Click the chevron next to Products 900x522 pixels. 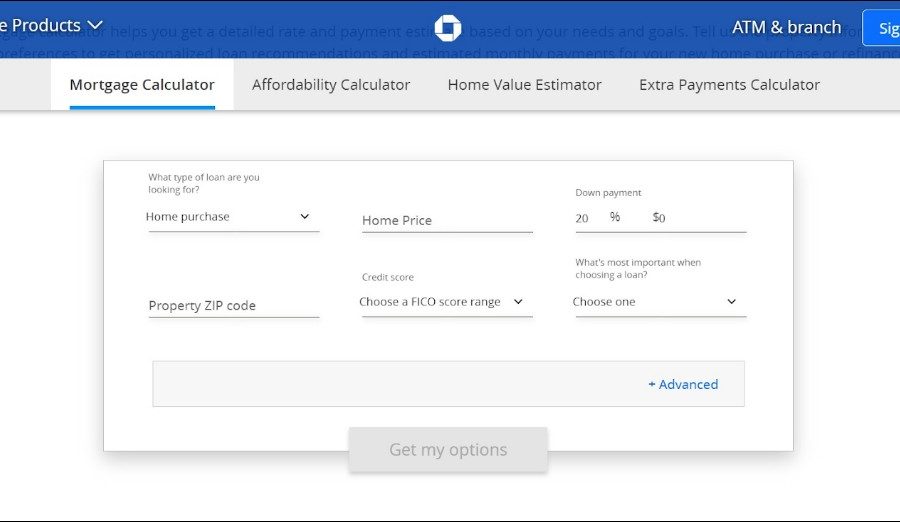click(x=95, y=25)
